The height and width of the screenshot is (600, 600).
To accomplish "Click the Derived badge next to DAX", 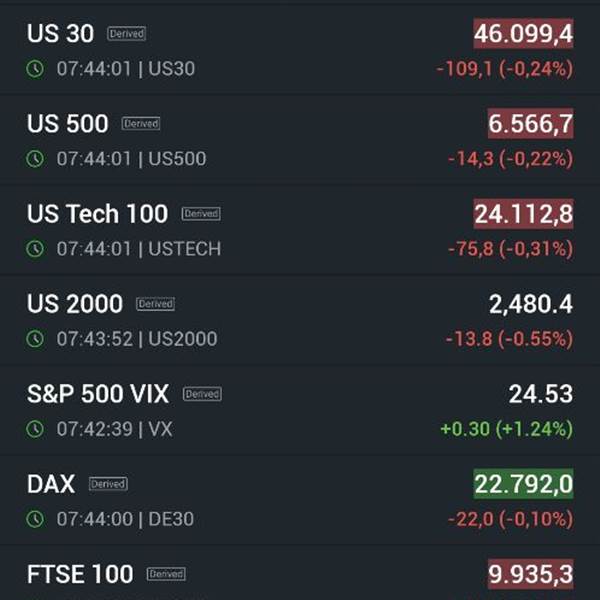I will pyautogui.click(x=108, y=484).
